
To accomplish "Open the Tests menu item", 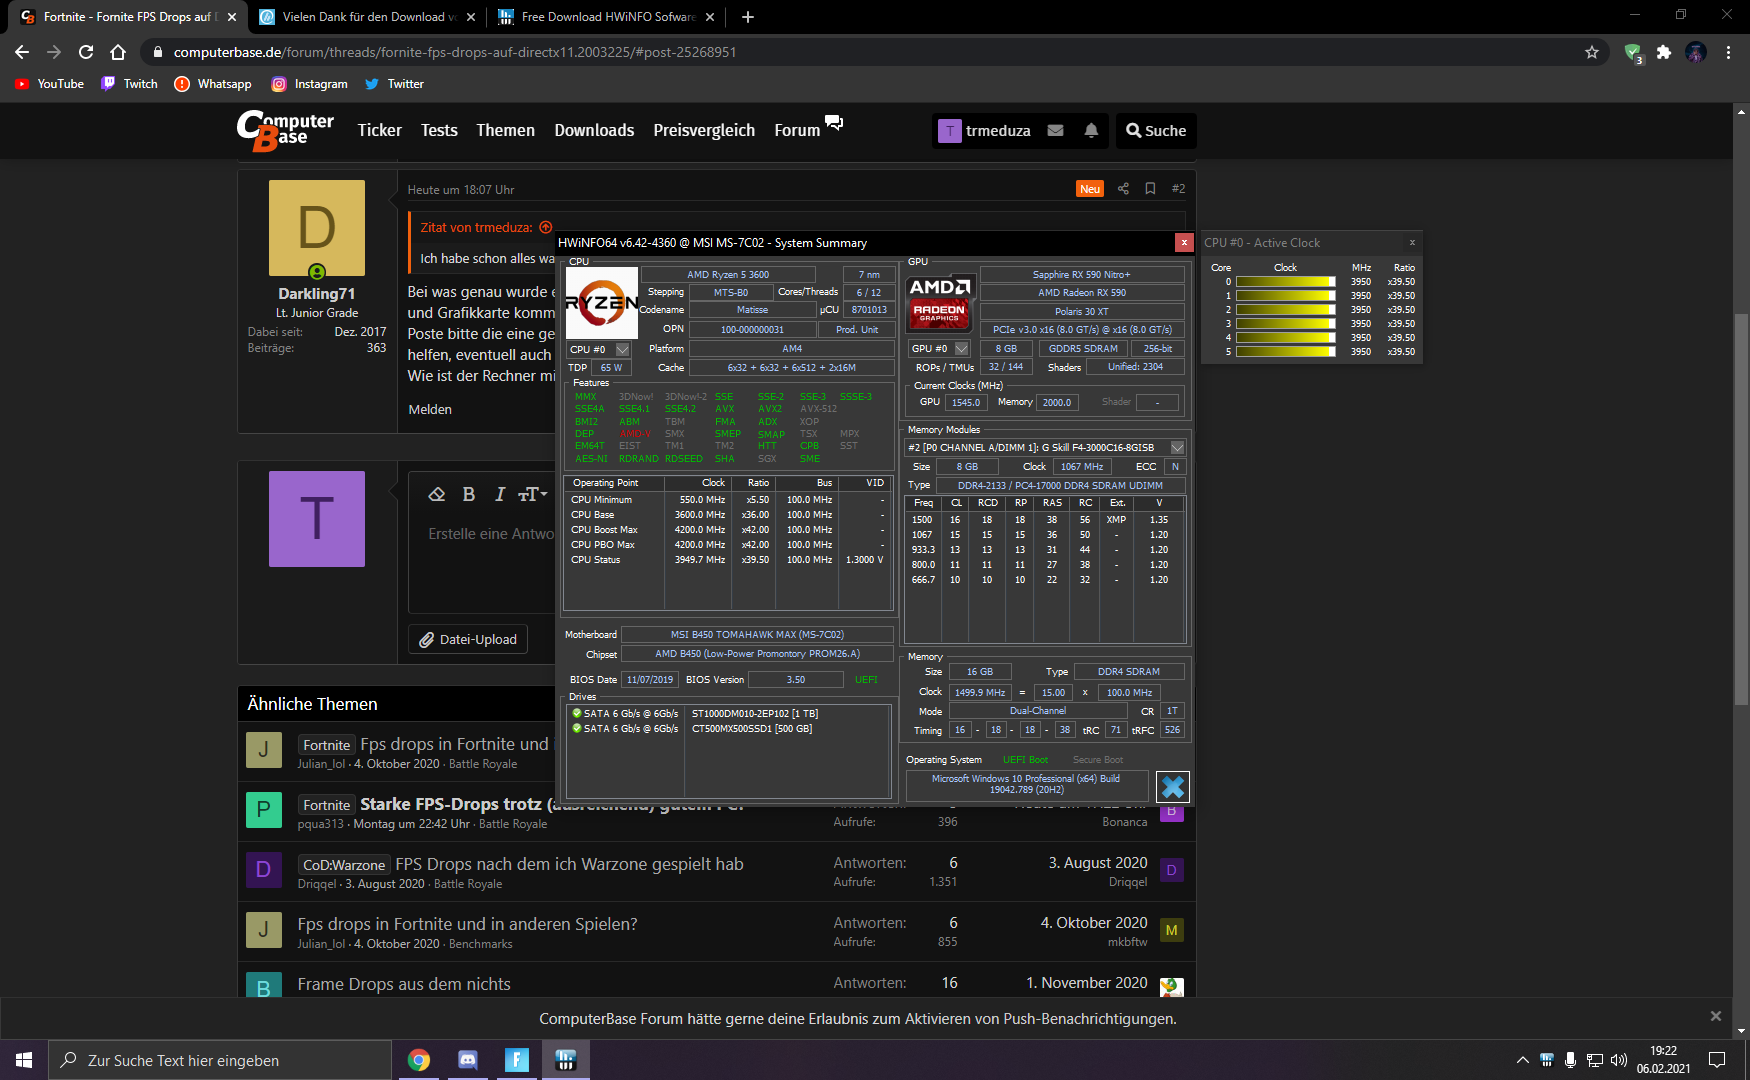I will click(x=439, y=130).
